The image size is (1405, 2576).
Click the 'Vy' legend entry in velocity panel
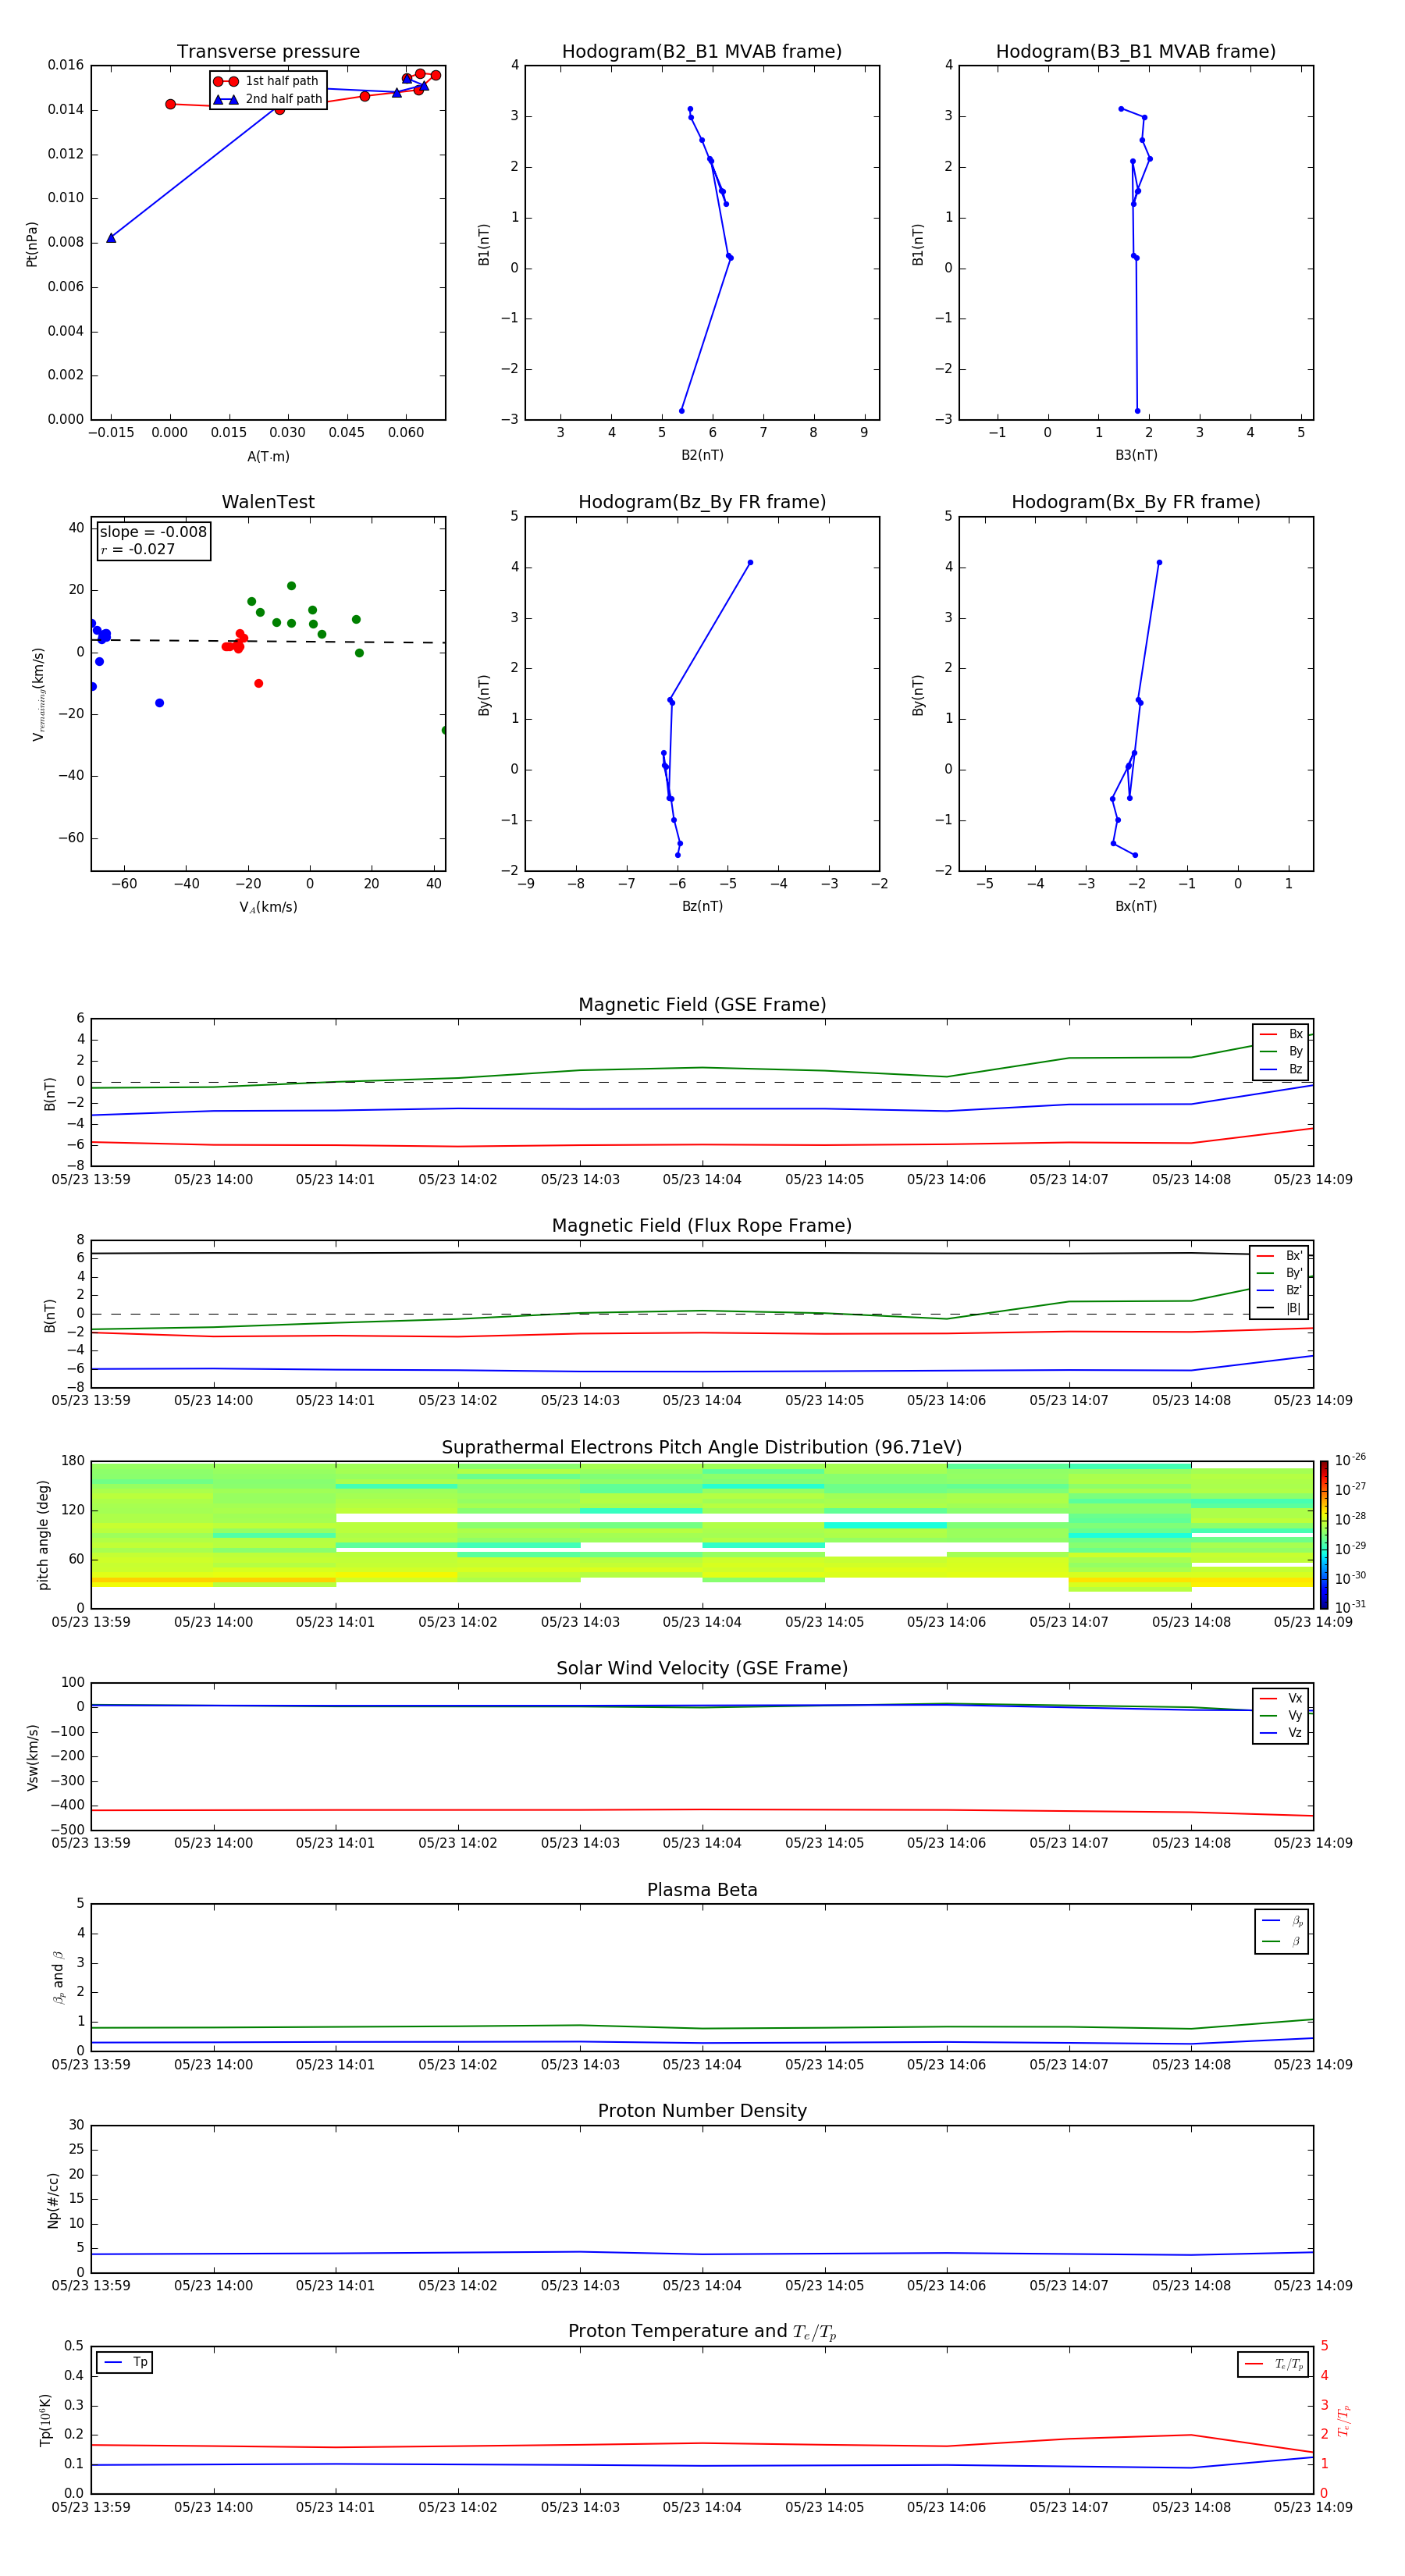pyautogui.click(x=1282, y=1715)
